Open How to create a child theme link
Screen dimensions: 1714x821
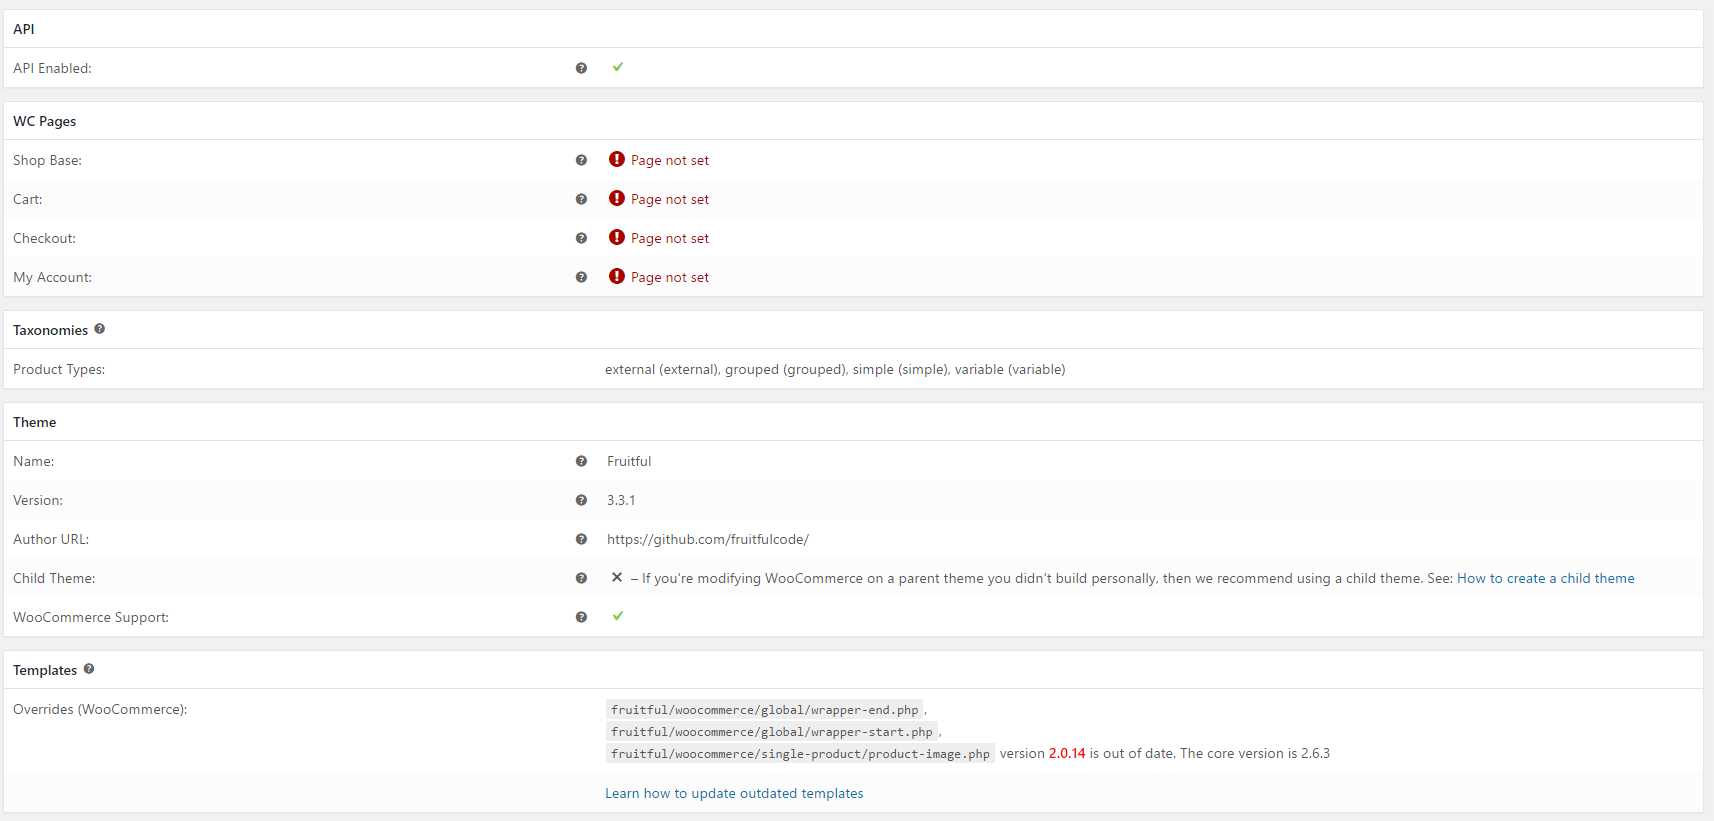click(x=1545, y=578)
